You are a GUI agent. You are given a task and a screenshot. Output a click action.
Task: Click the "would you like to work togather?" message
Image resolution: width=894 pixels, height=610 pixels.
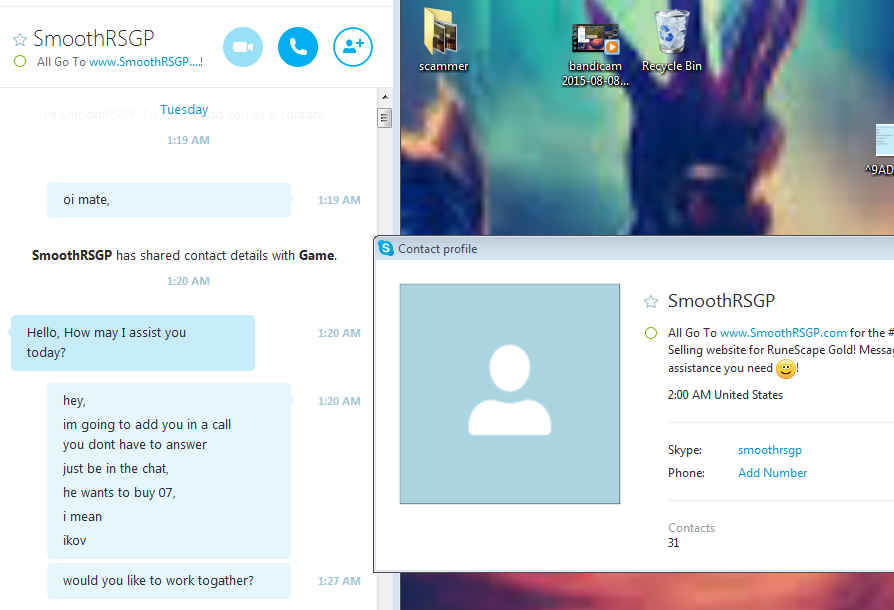(169, 581)
